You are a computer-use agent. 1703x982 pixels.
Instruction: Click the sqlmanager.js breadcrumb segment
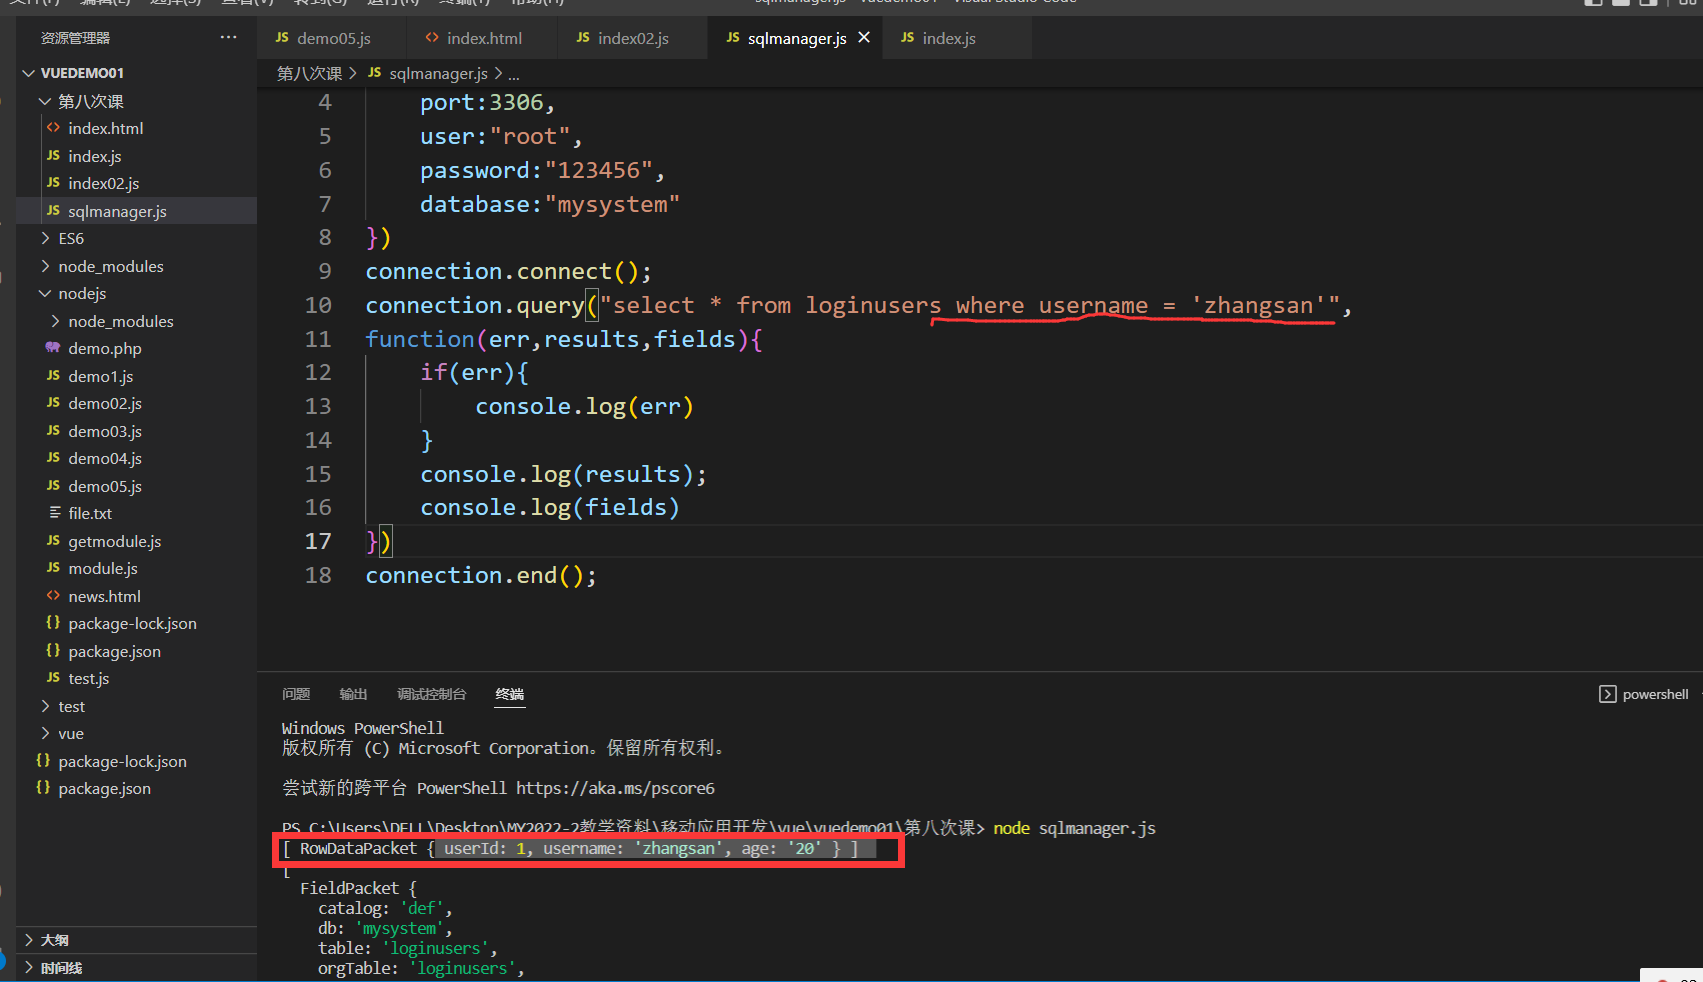click(428, 73)
